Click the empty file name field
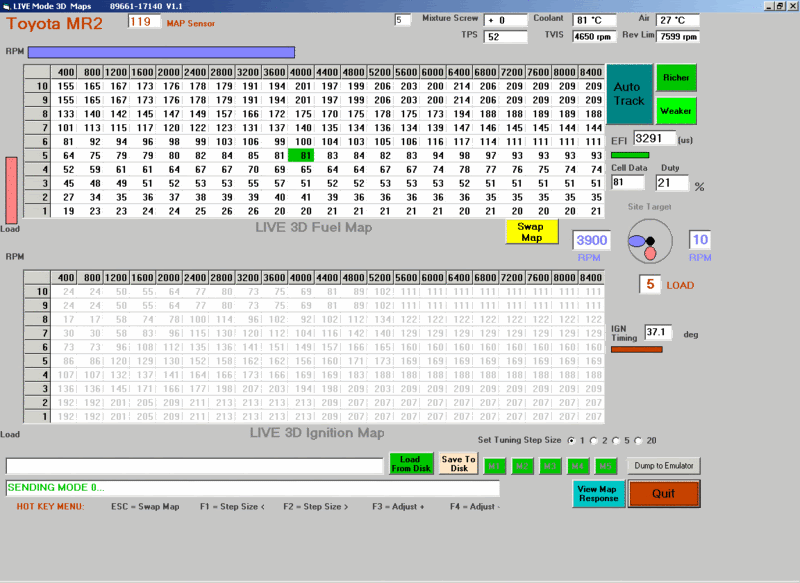This screenshot has height=583, width=800. (x=194, y=466)
